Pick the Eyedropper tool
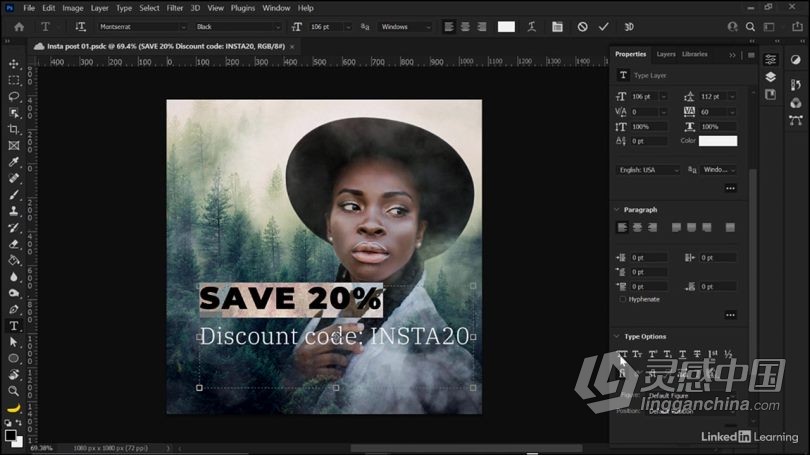This screenshot has height=455, width=810. (x=14, y=162)
